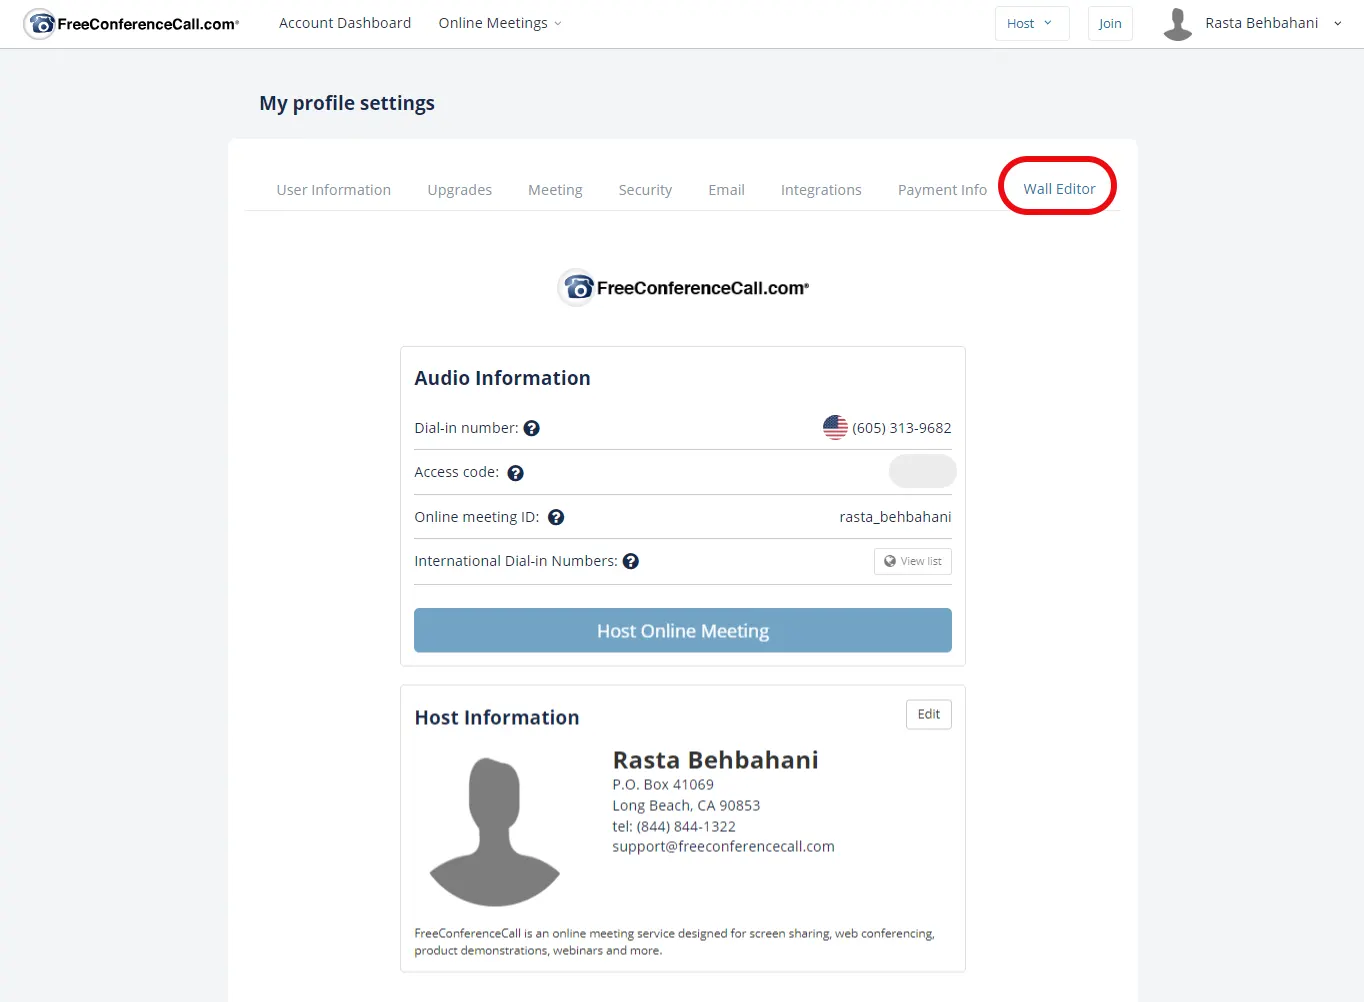The image size is (1364, 1002).
Task: Open the Security tab
Action: pyautogui.click(x=645, y=190)
